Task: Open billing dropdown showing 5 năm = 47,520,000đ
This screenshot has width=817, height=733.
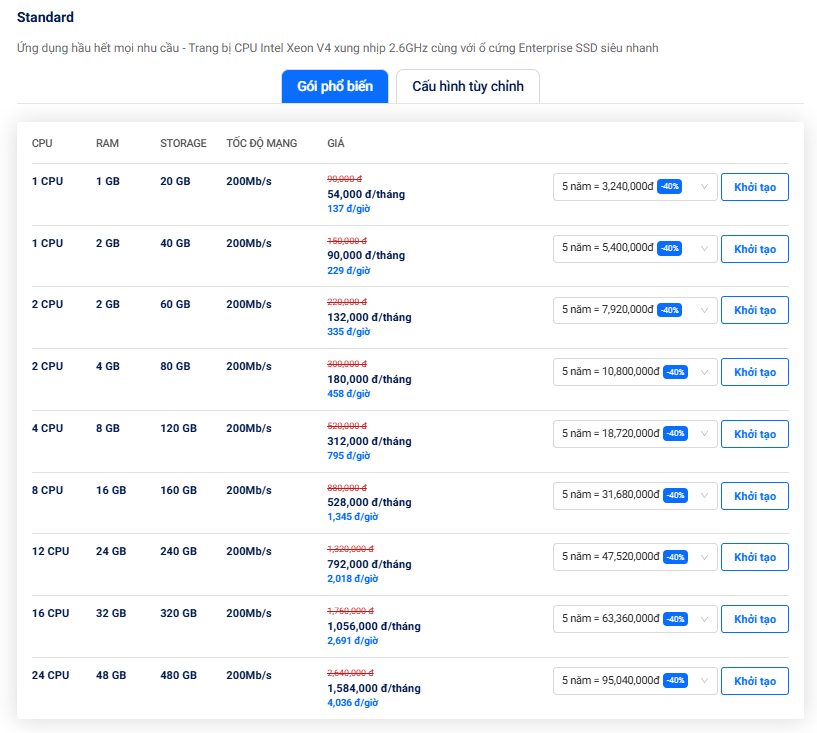Action: 635,557
